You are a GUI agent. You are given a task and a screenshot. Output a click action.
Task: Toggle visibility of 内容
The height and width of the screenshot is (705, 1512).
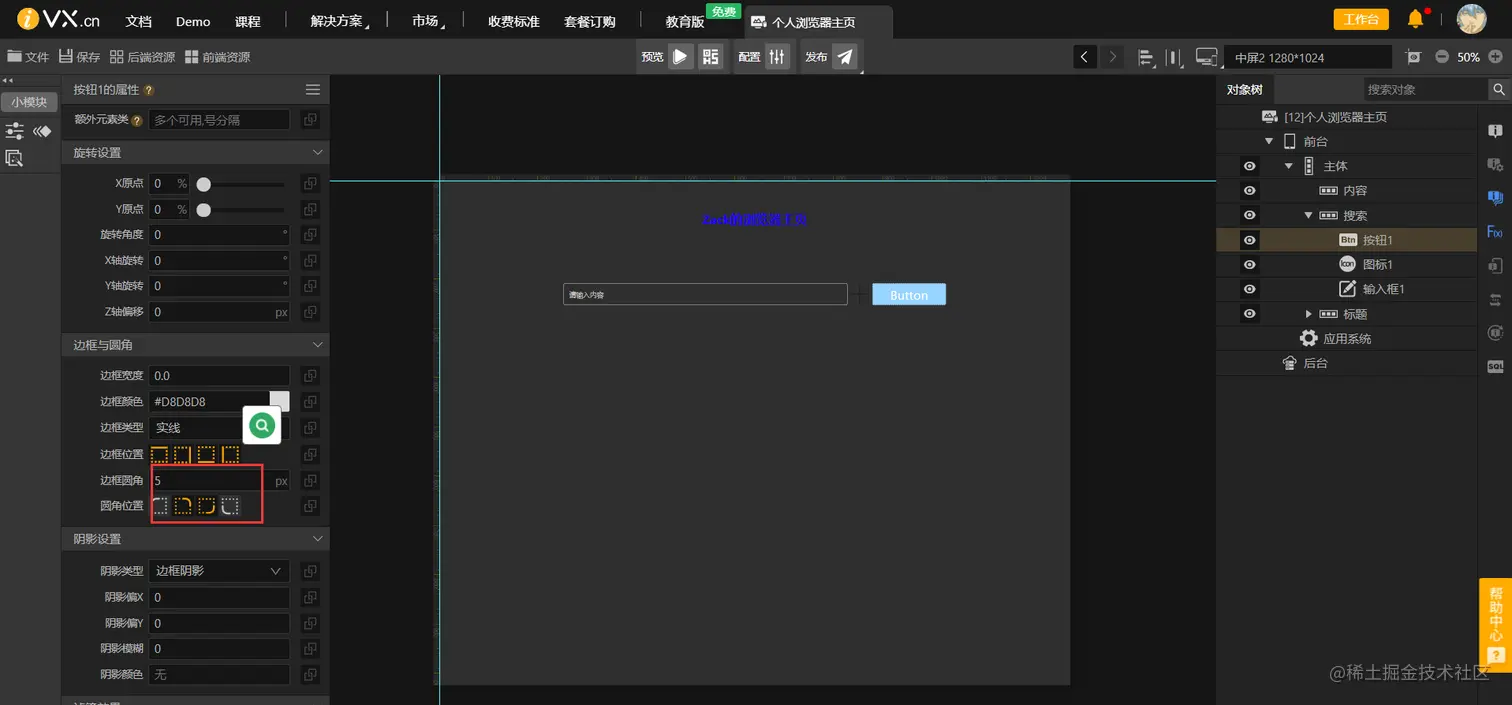click(x=1249, y=190)
